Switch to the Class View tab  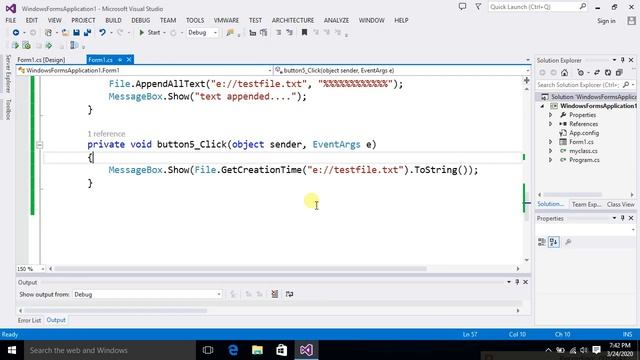[620, 204]
